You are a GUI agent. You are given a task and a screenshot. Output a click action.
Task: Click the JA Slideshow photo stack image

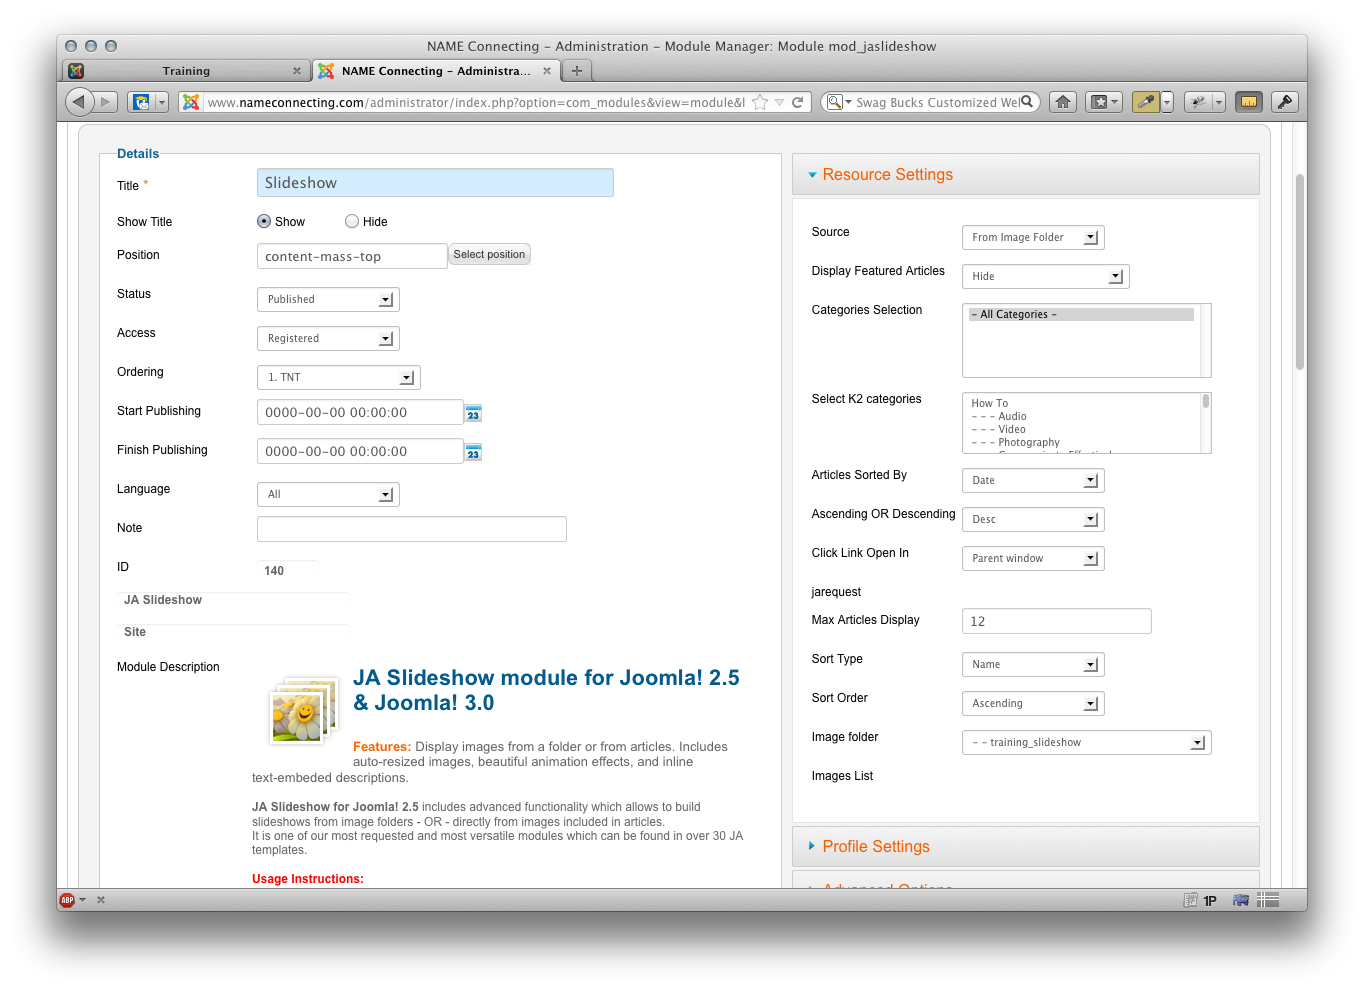304,711
